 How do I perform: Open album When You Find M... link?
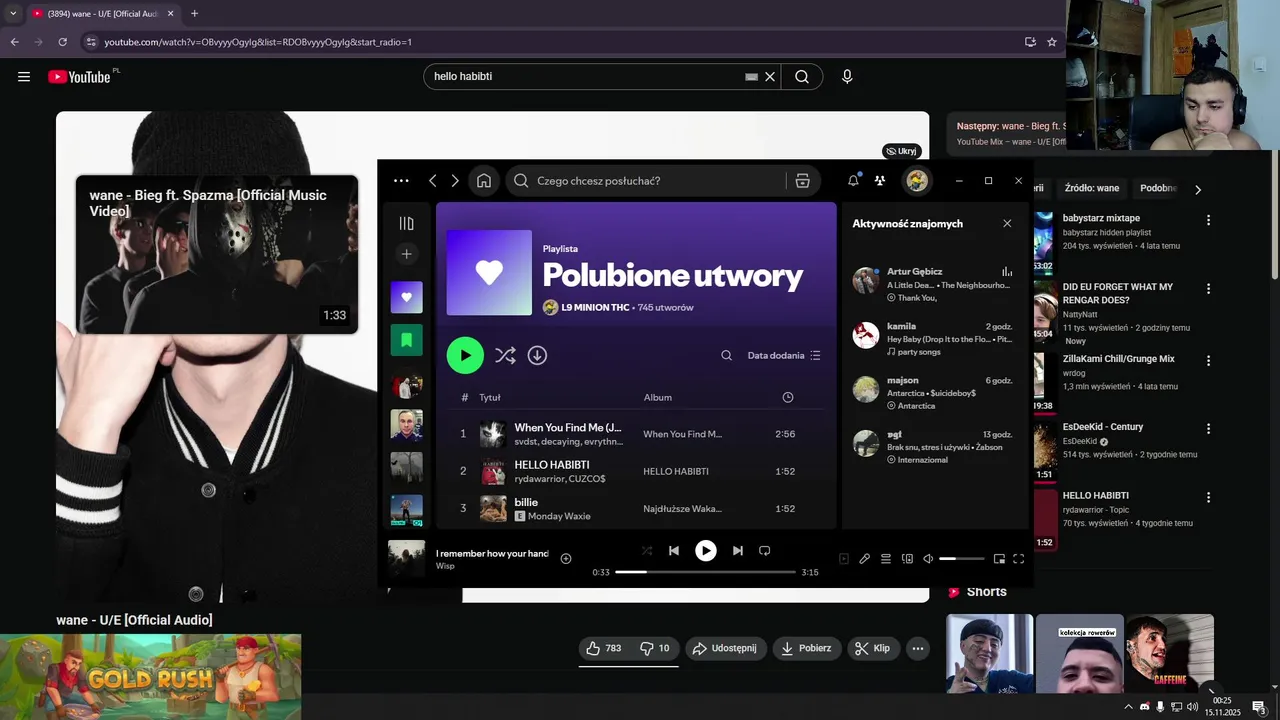682,434
